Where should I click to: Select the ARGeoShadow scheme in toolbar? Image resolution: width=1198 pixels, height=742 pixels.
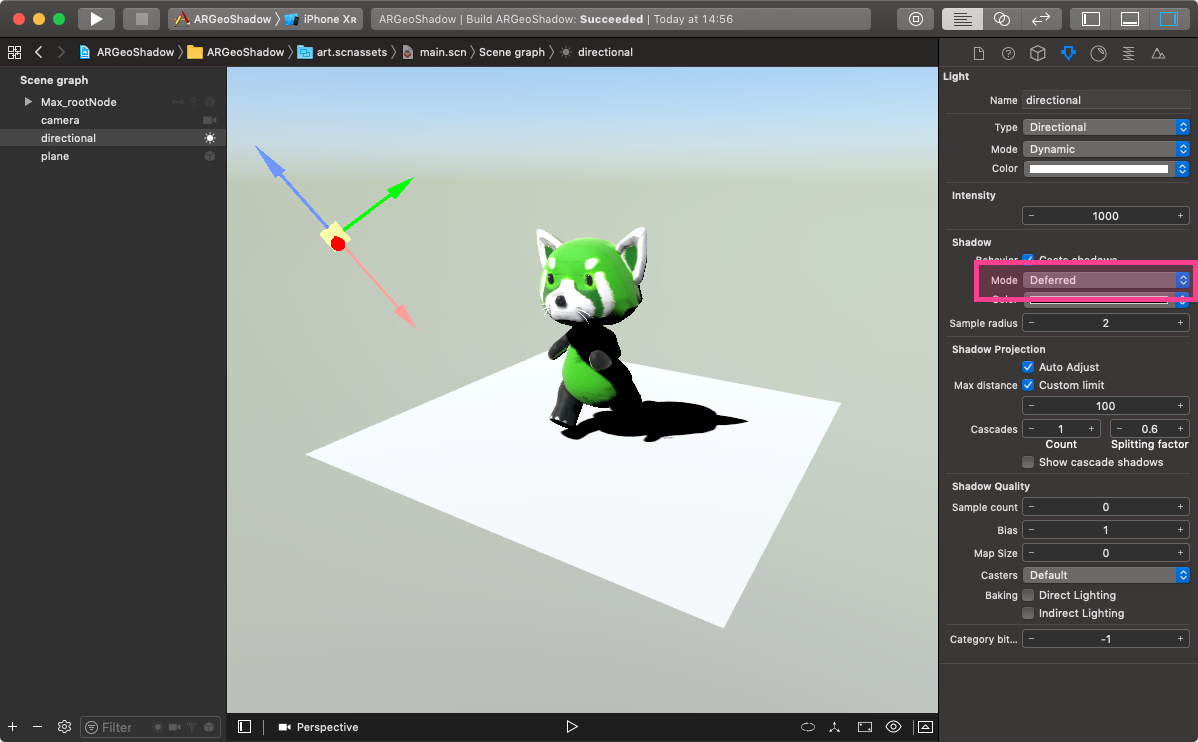(x=223, y=19)
